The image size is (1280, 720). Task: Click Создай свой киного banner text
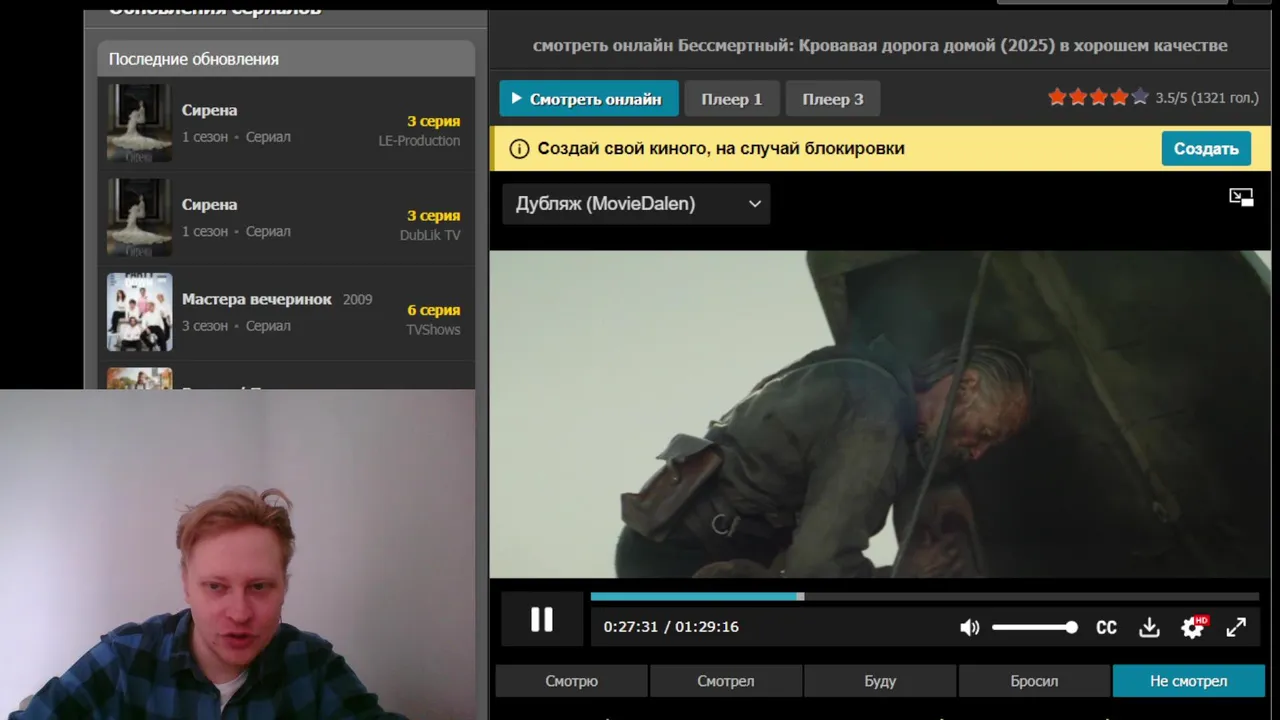tap(721, 148)
